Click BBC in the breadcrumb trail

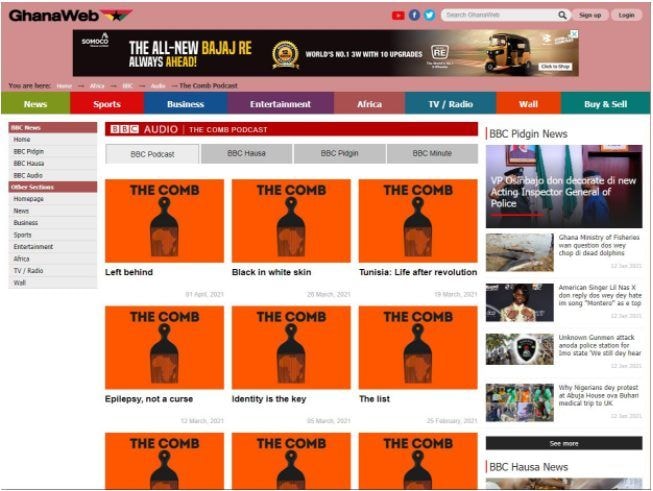[128, 86]
